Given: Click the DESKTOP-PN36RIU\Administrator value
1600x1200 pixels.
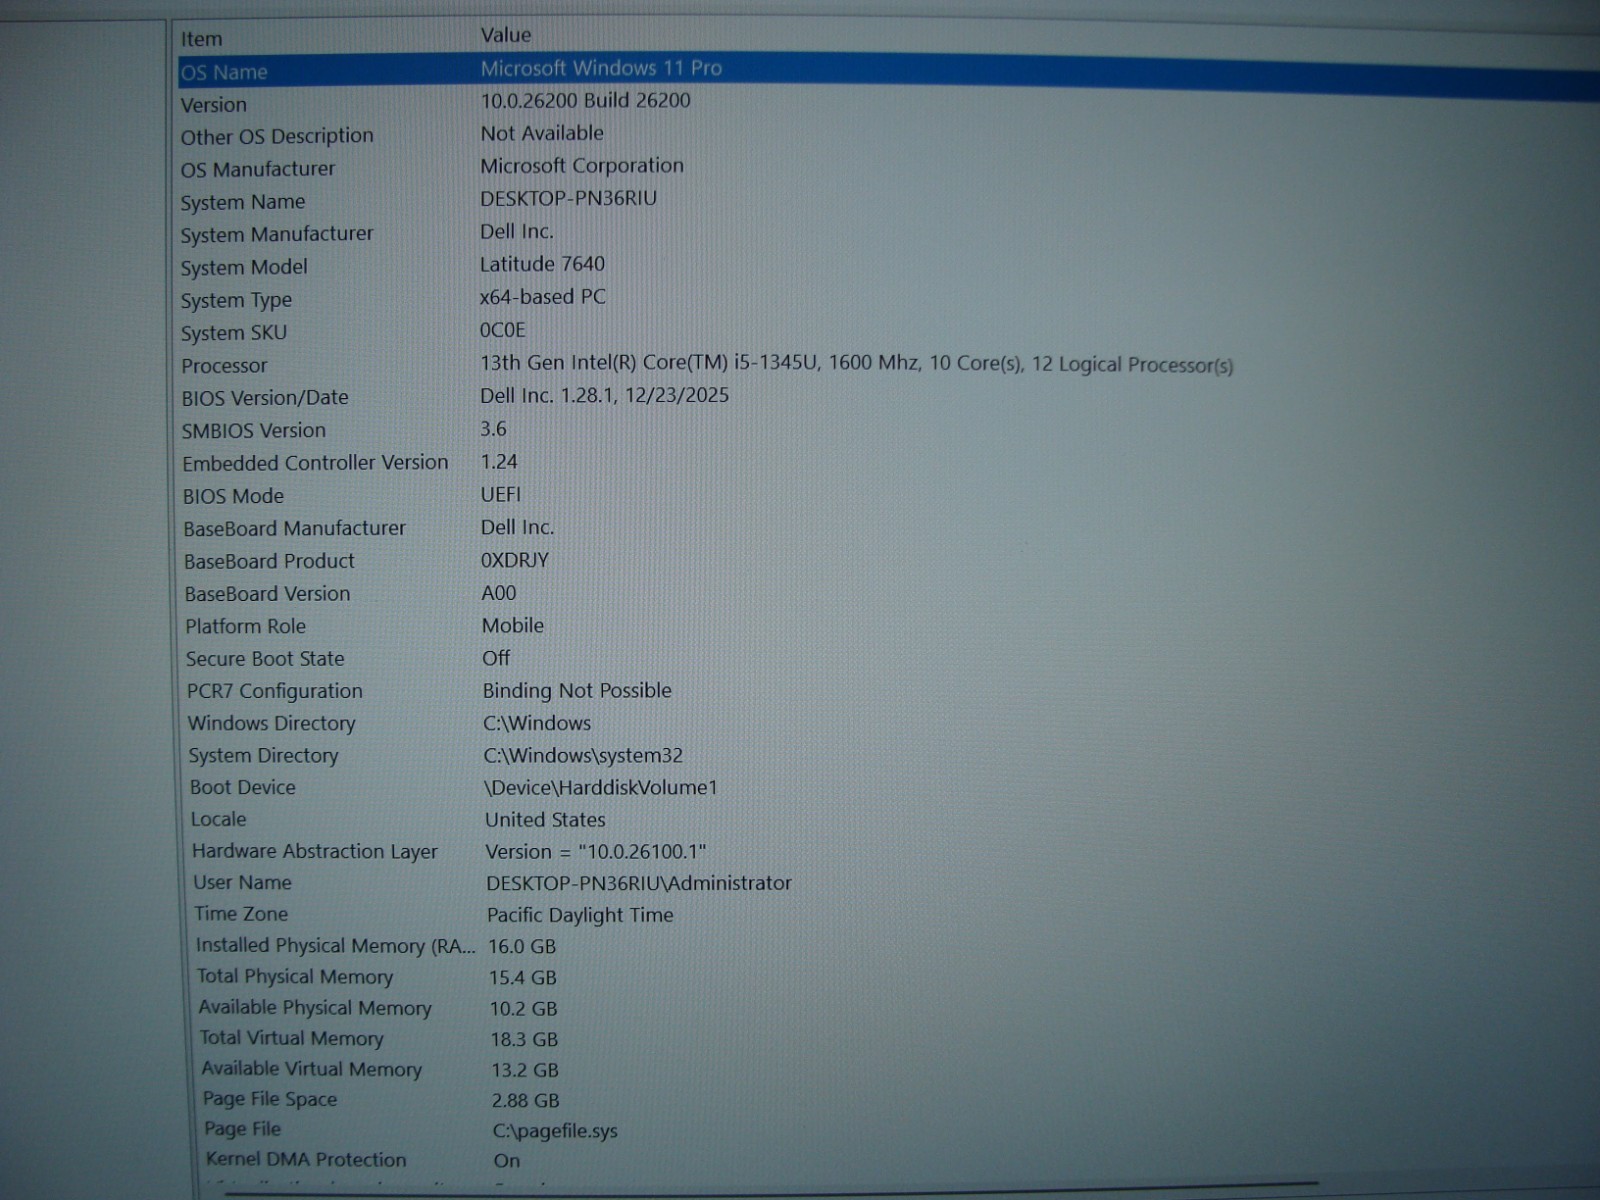Looking at the screenshot, I should (639, 884).
